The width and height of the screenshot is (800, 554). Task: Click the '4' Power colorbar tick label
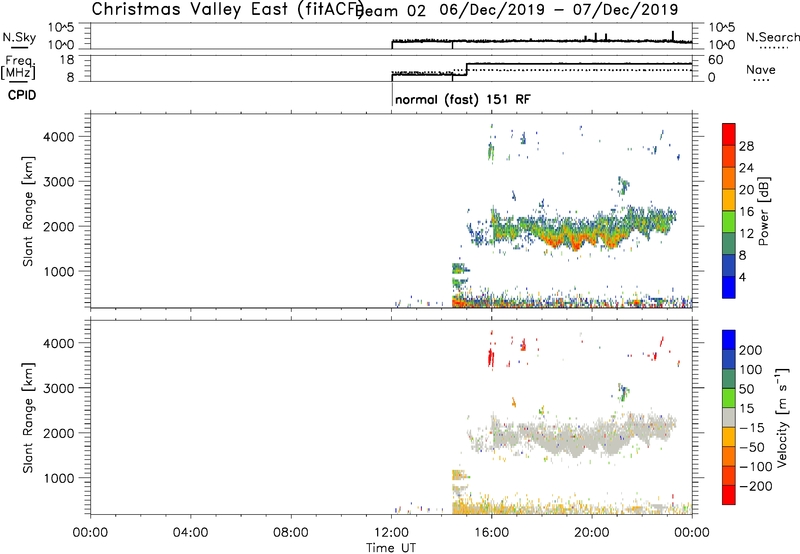[x=742, y=277]
